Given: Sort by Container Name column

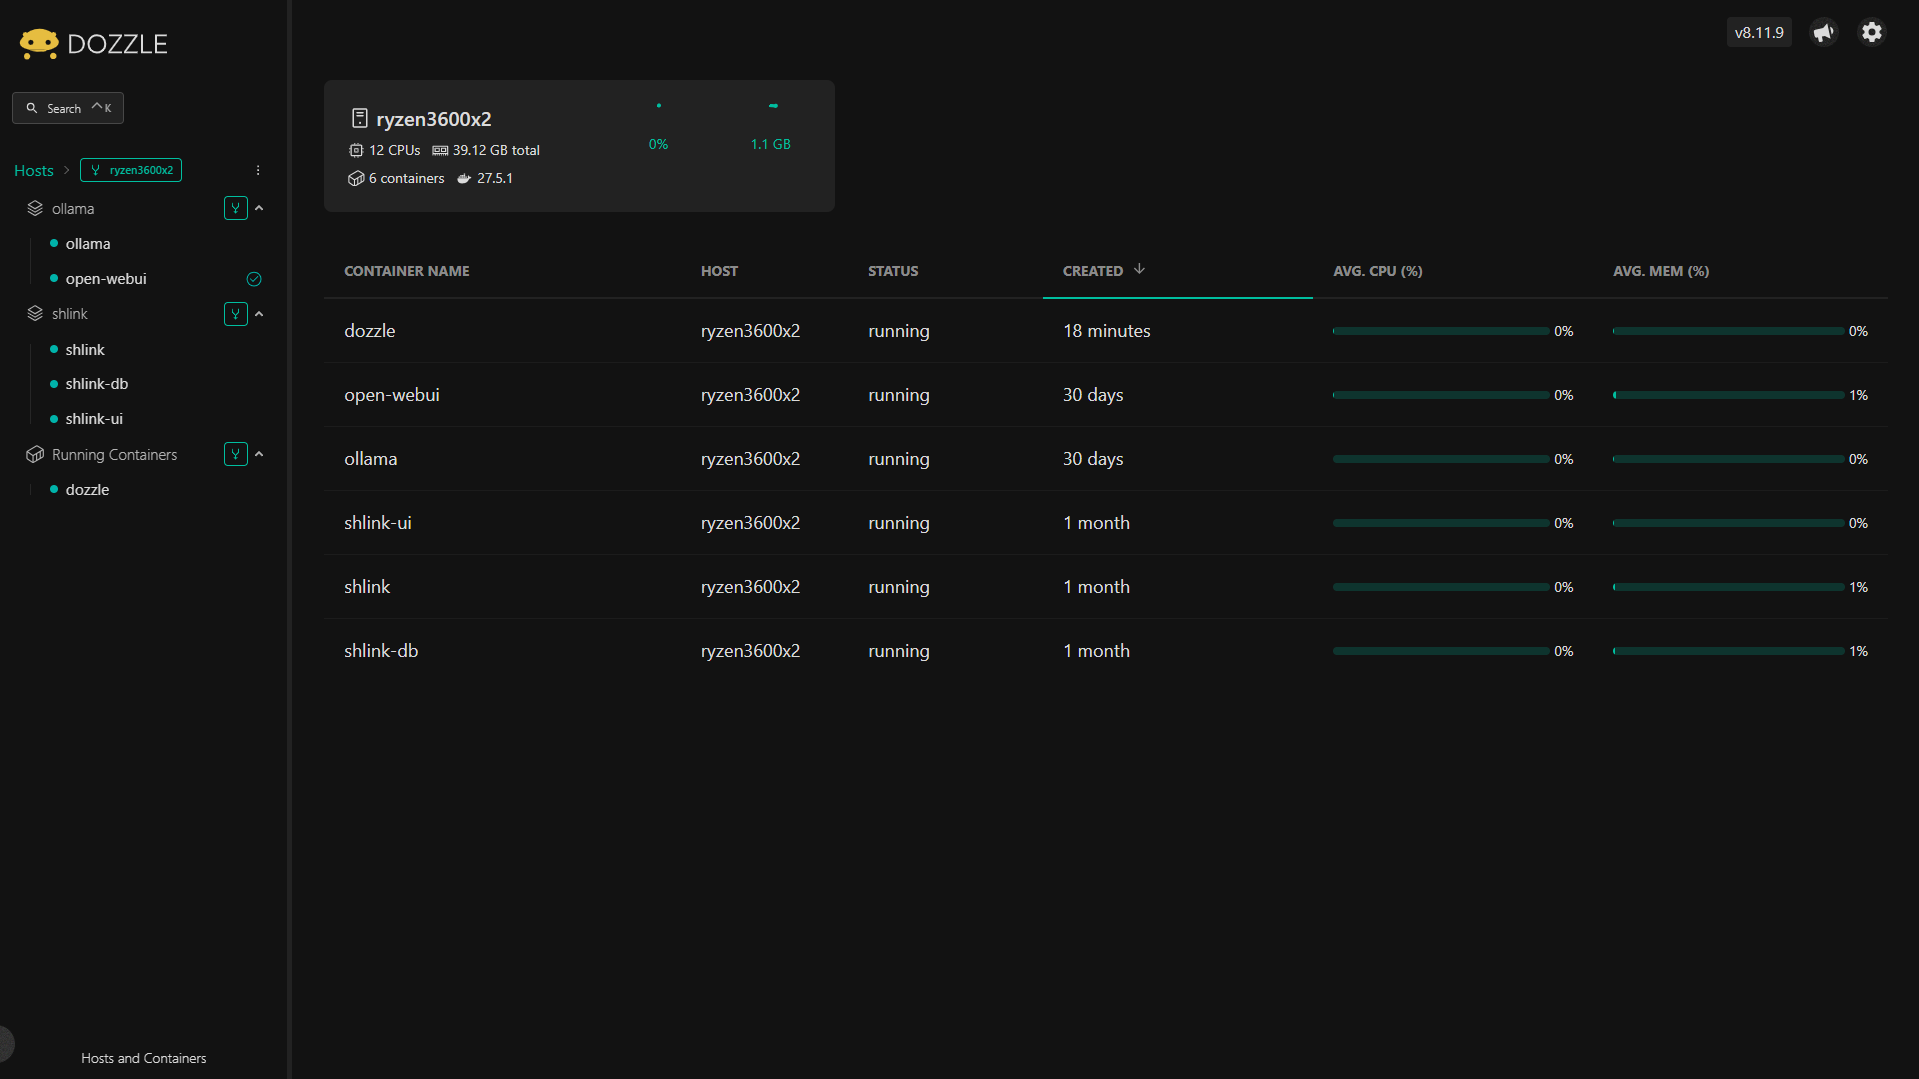Looking at the screenshot, I should (x=407, y=271).
